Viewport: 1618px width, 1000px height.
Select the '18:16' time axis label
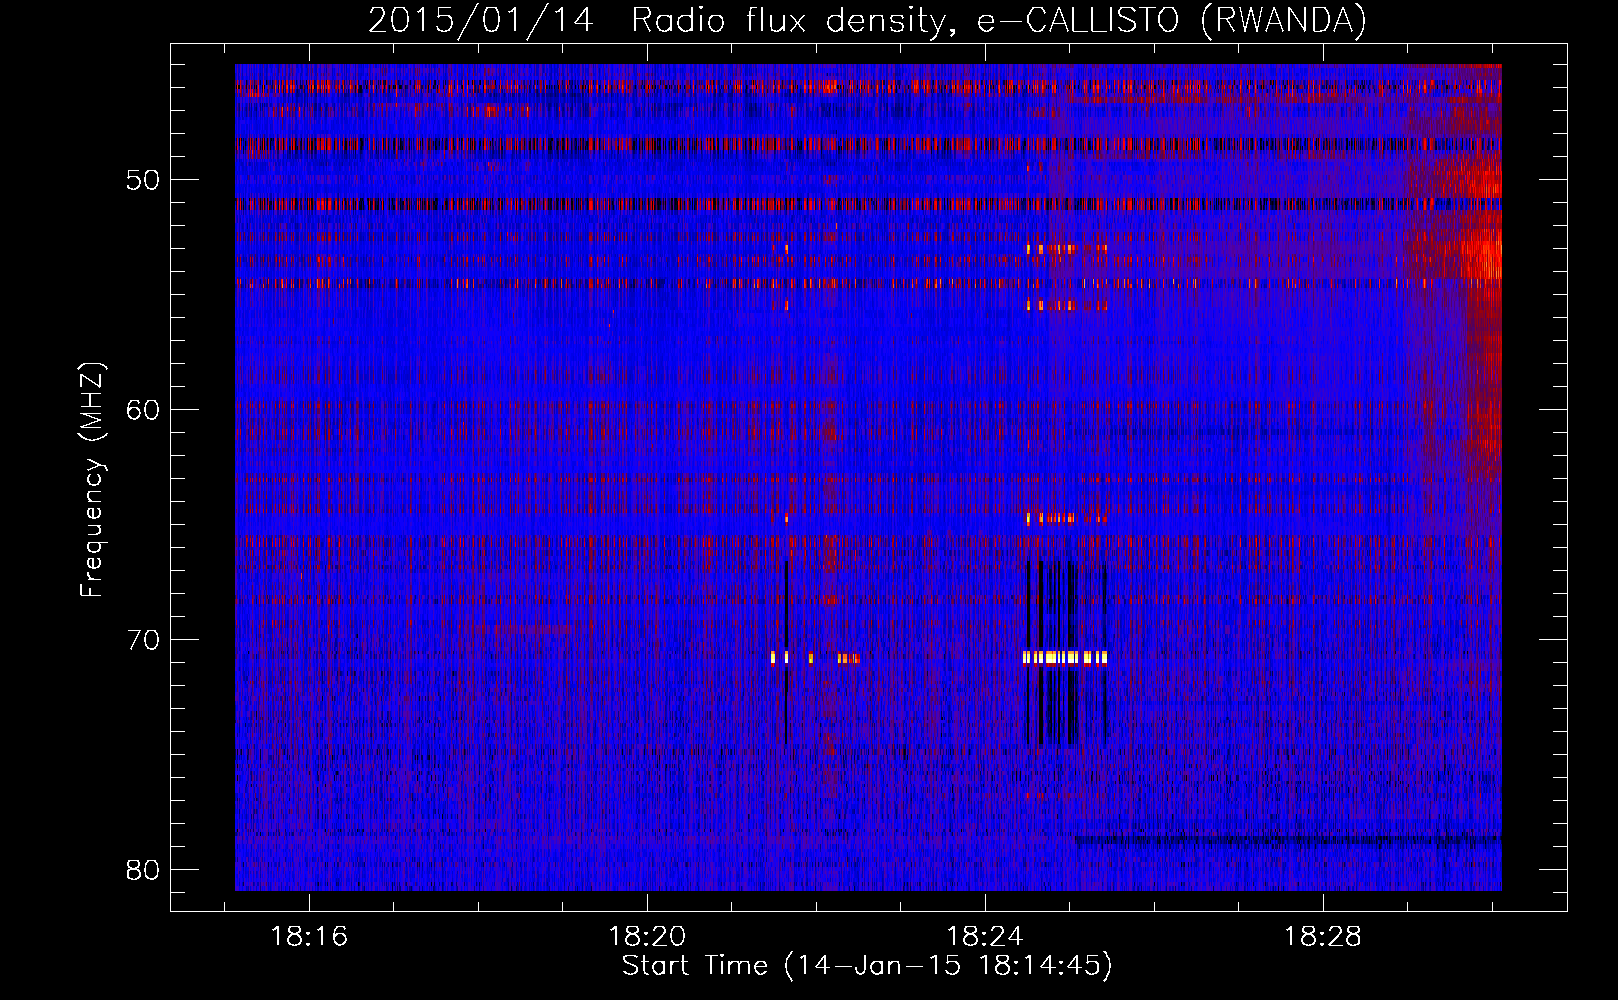tap(309, 937)
